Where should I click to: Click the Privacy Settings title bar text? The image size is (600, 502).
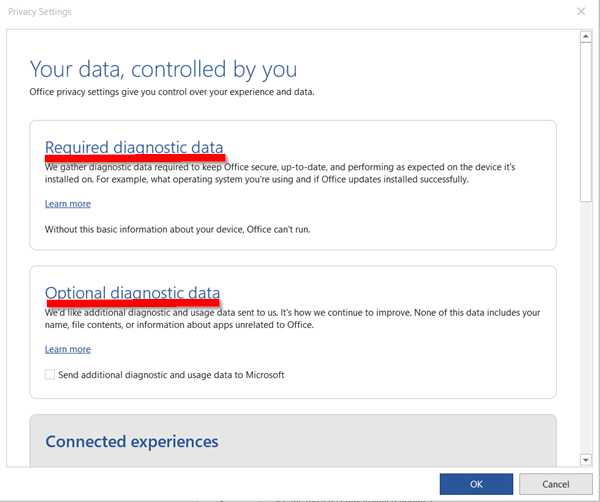(40, 11)
